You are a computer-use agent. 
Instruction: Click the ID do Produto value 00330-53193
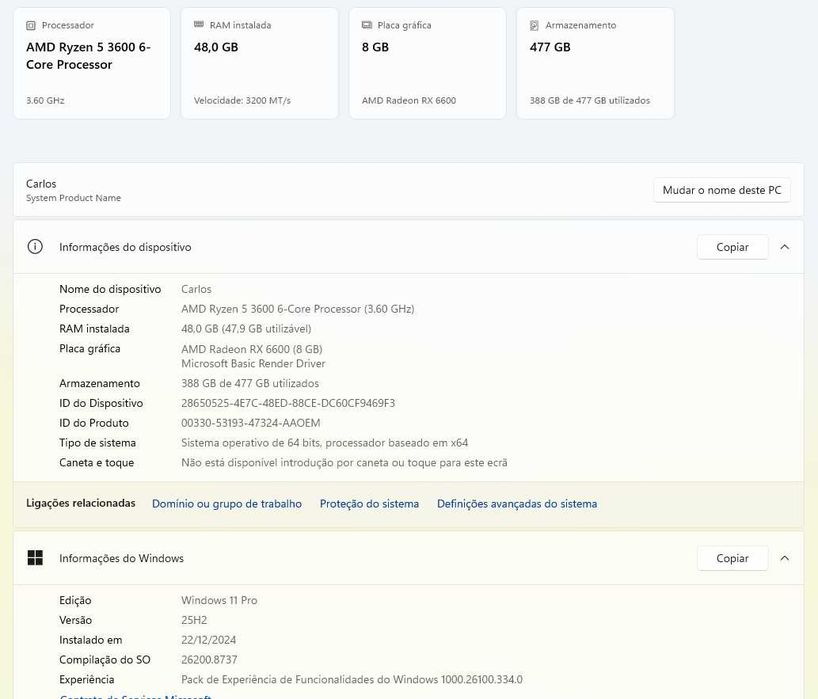[x=251, y=423]
